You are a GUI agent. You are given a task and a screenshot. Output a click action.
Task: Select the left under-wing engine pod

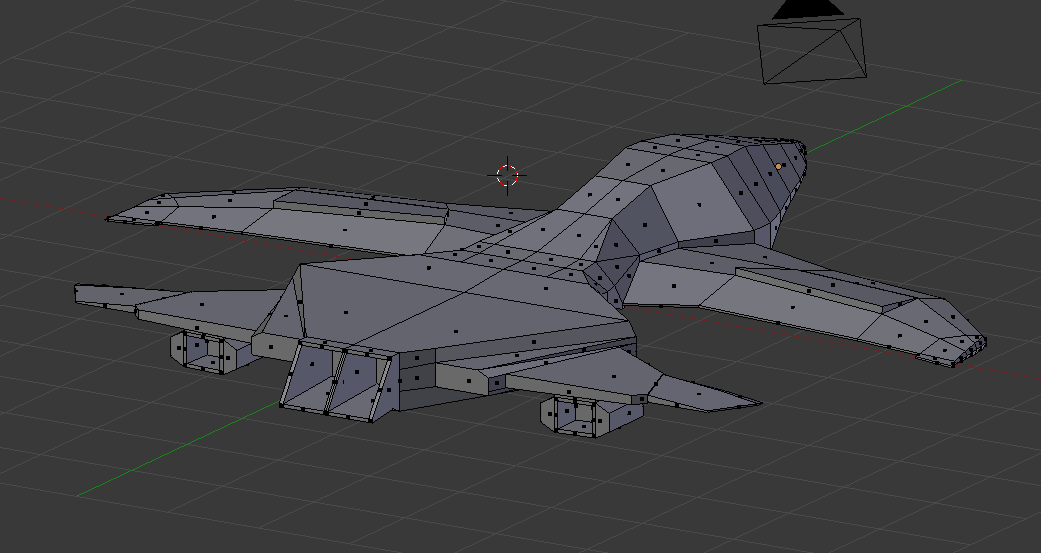pyautogui.click(x=210, y=351)
